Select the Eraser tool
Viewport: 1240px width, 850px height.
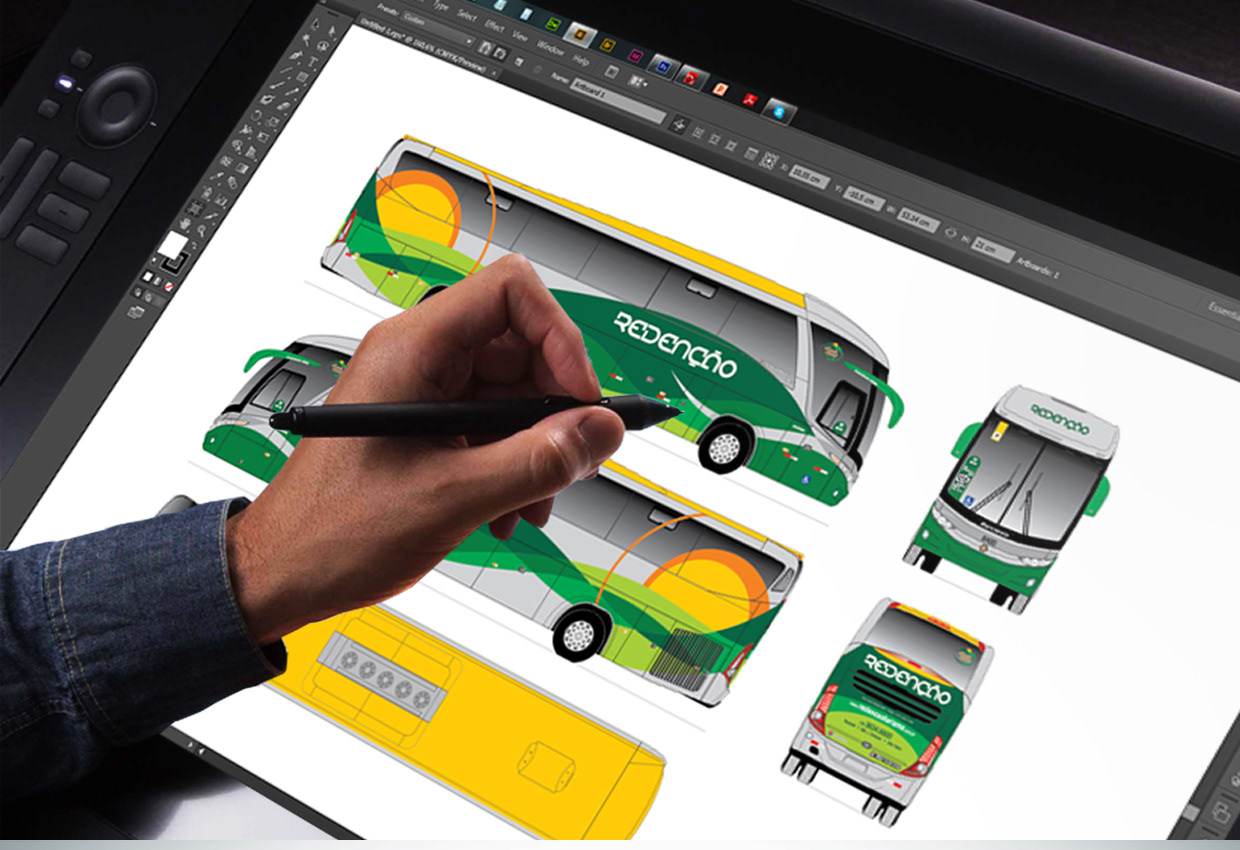283,107
